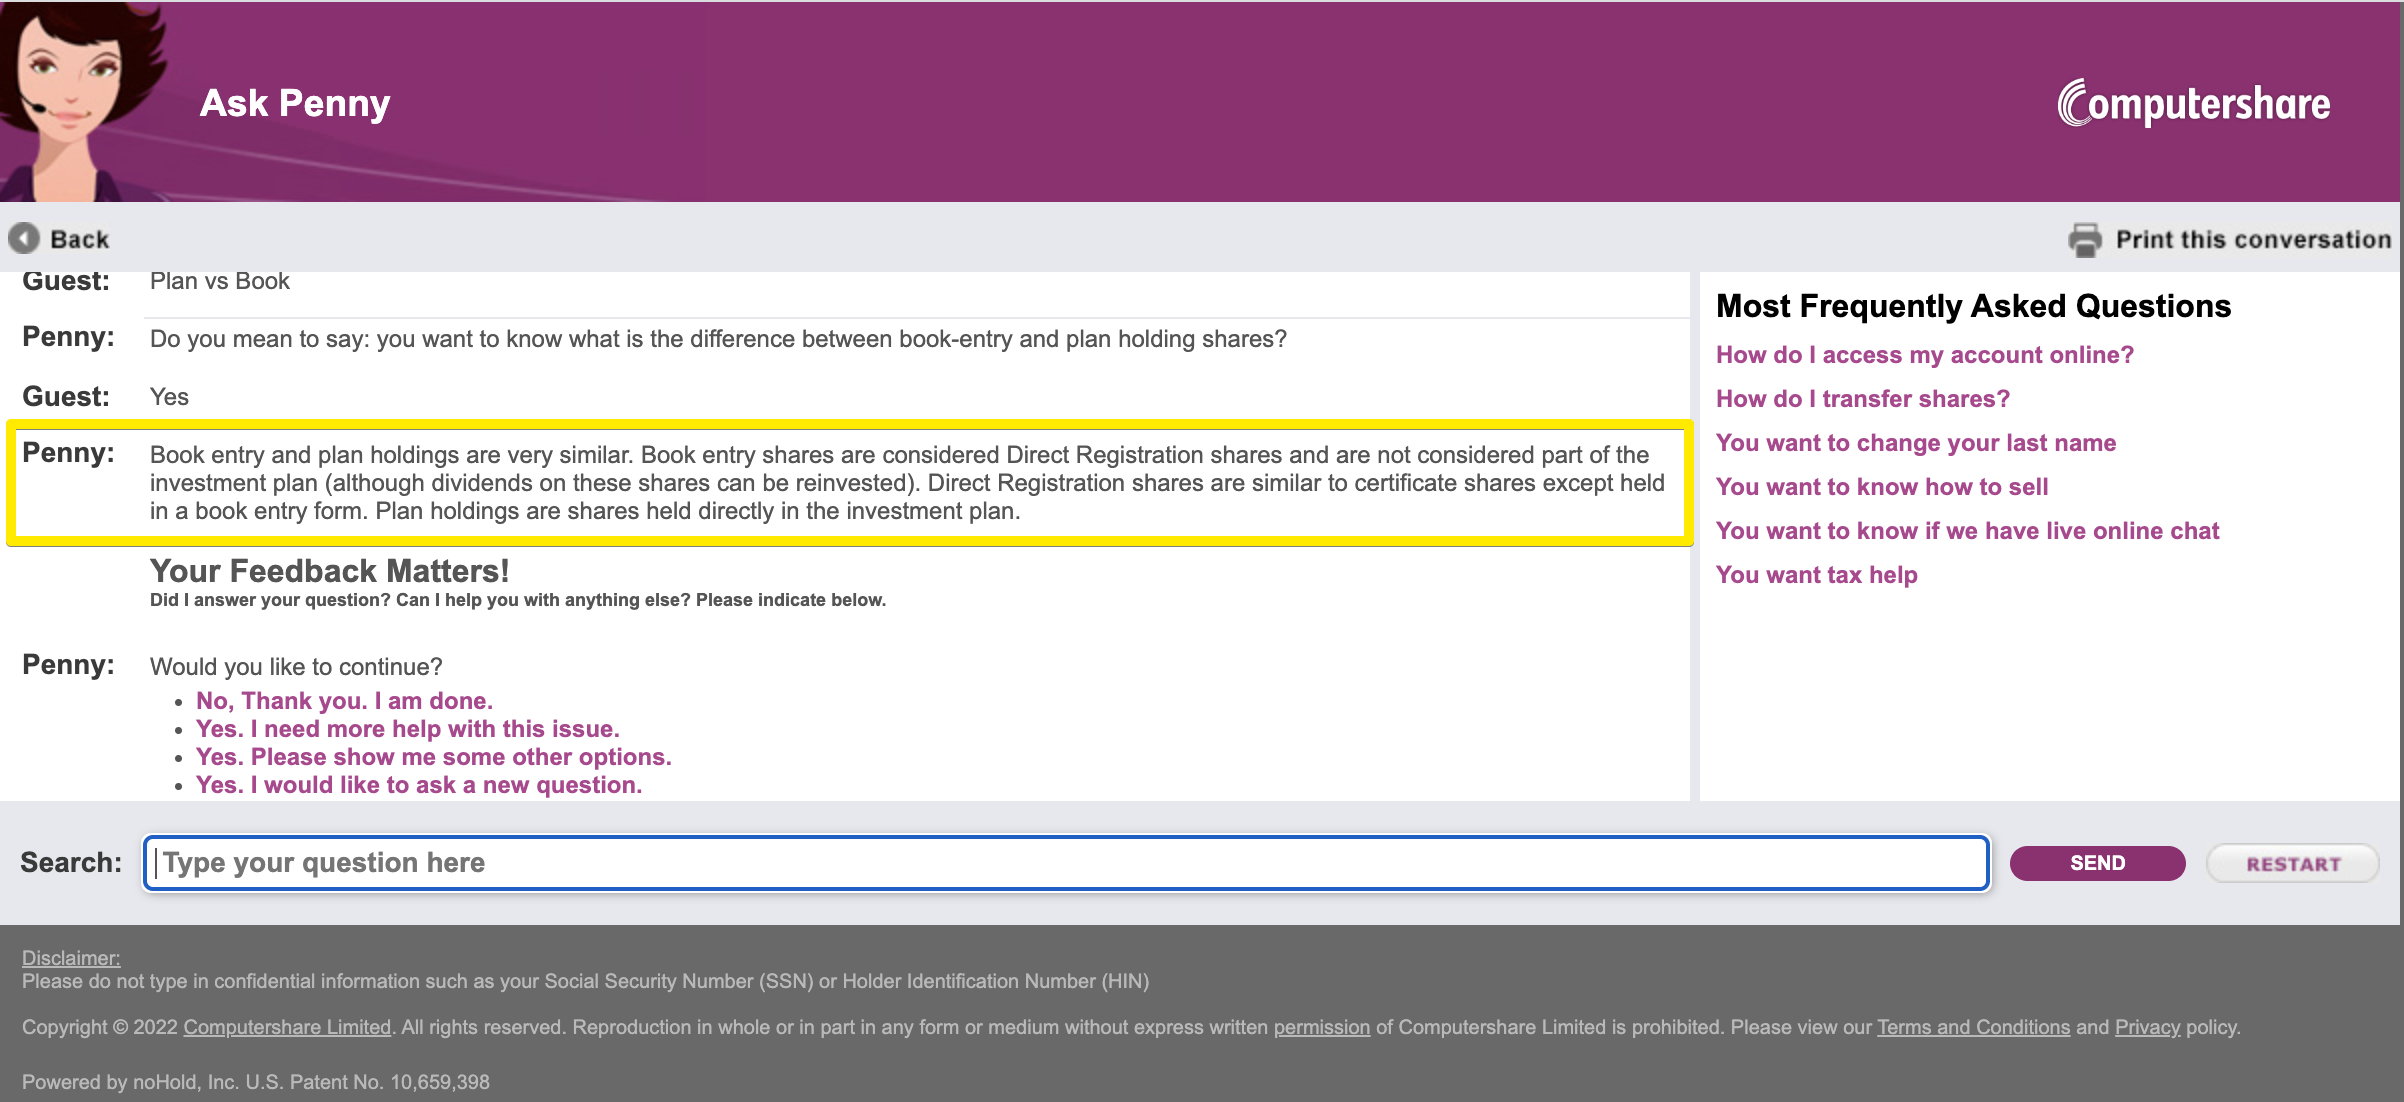This screenshot has width=2404, height=1102.
Task: Open 'You want to know how to sell'
Action: coord(1881,487)
